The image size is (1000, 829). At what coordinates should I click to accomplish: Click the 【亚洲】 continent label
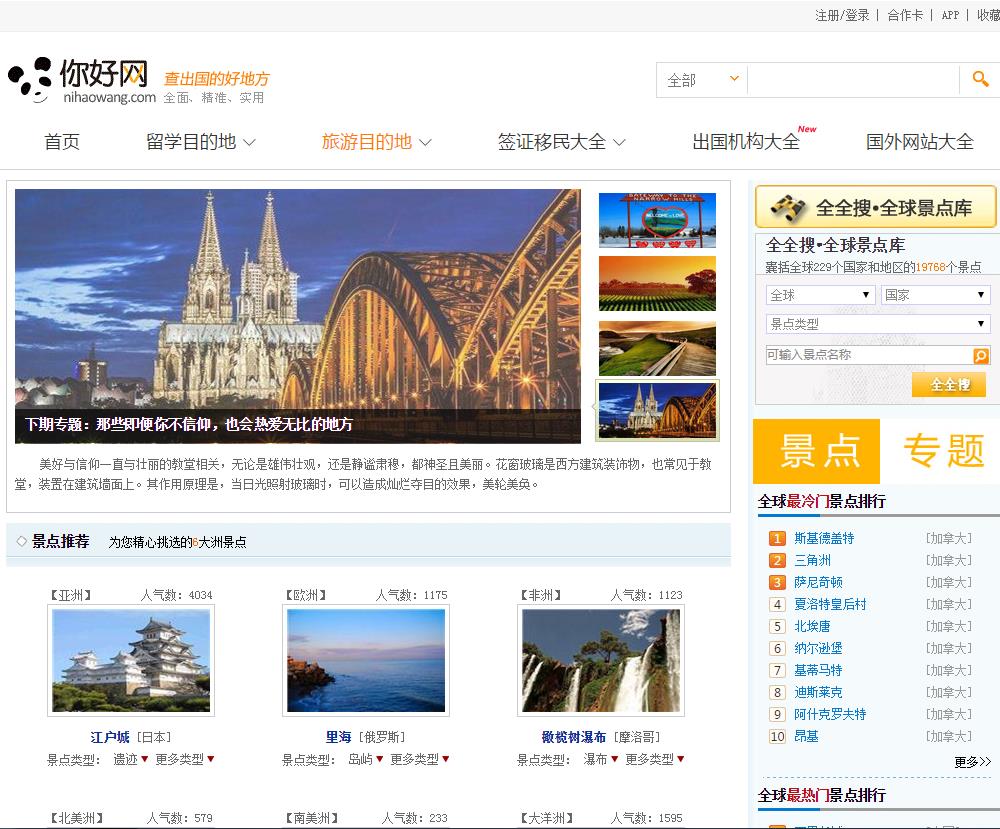coord(71,595)
